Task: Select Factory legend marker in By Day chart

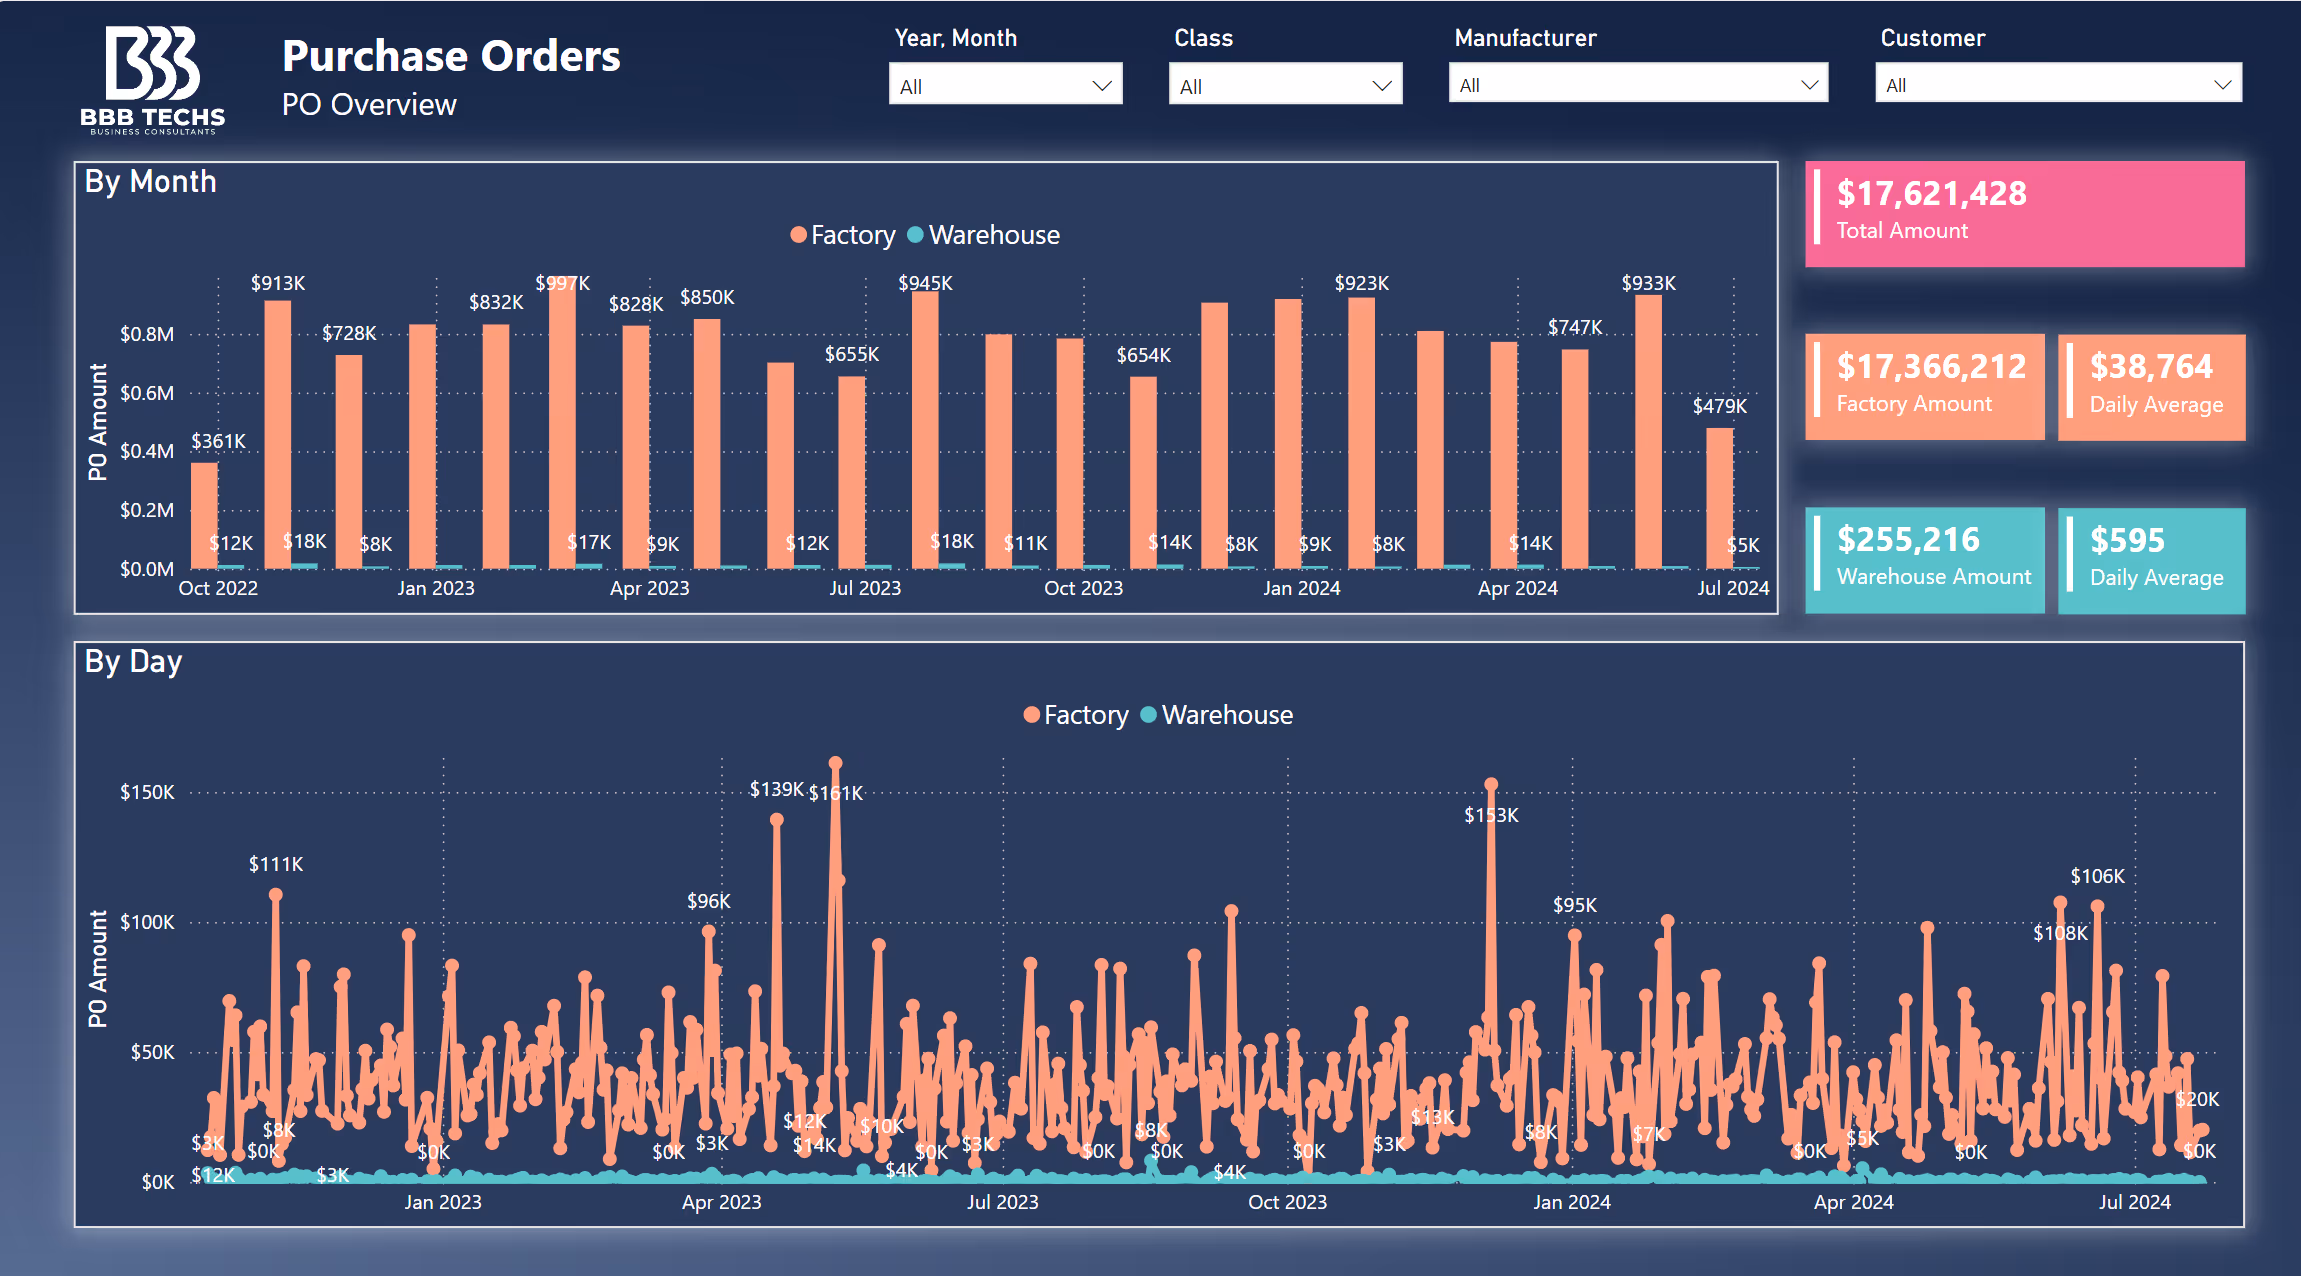Action: [x=1032, y=715]
